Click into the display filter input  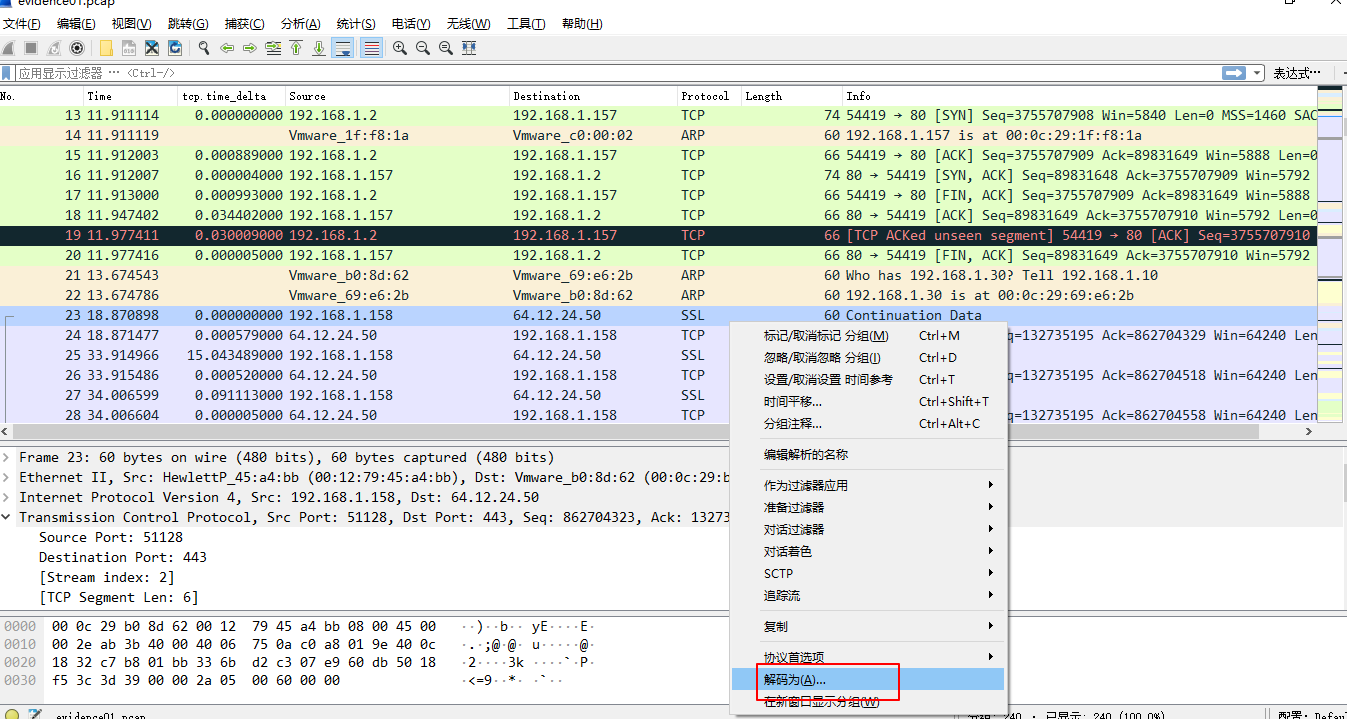click(x=618, y=73)
